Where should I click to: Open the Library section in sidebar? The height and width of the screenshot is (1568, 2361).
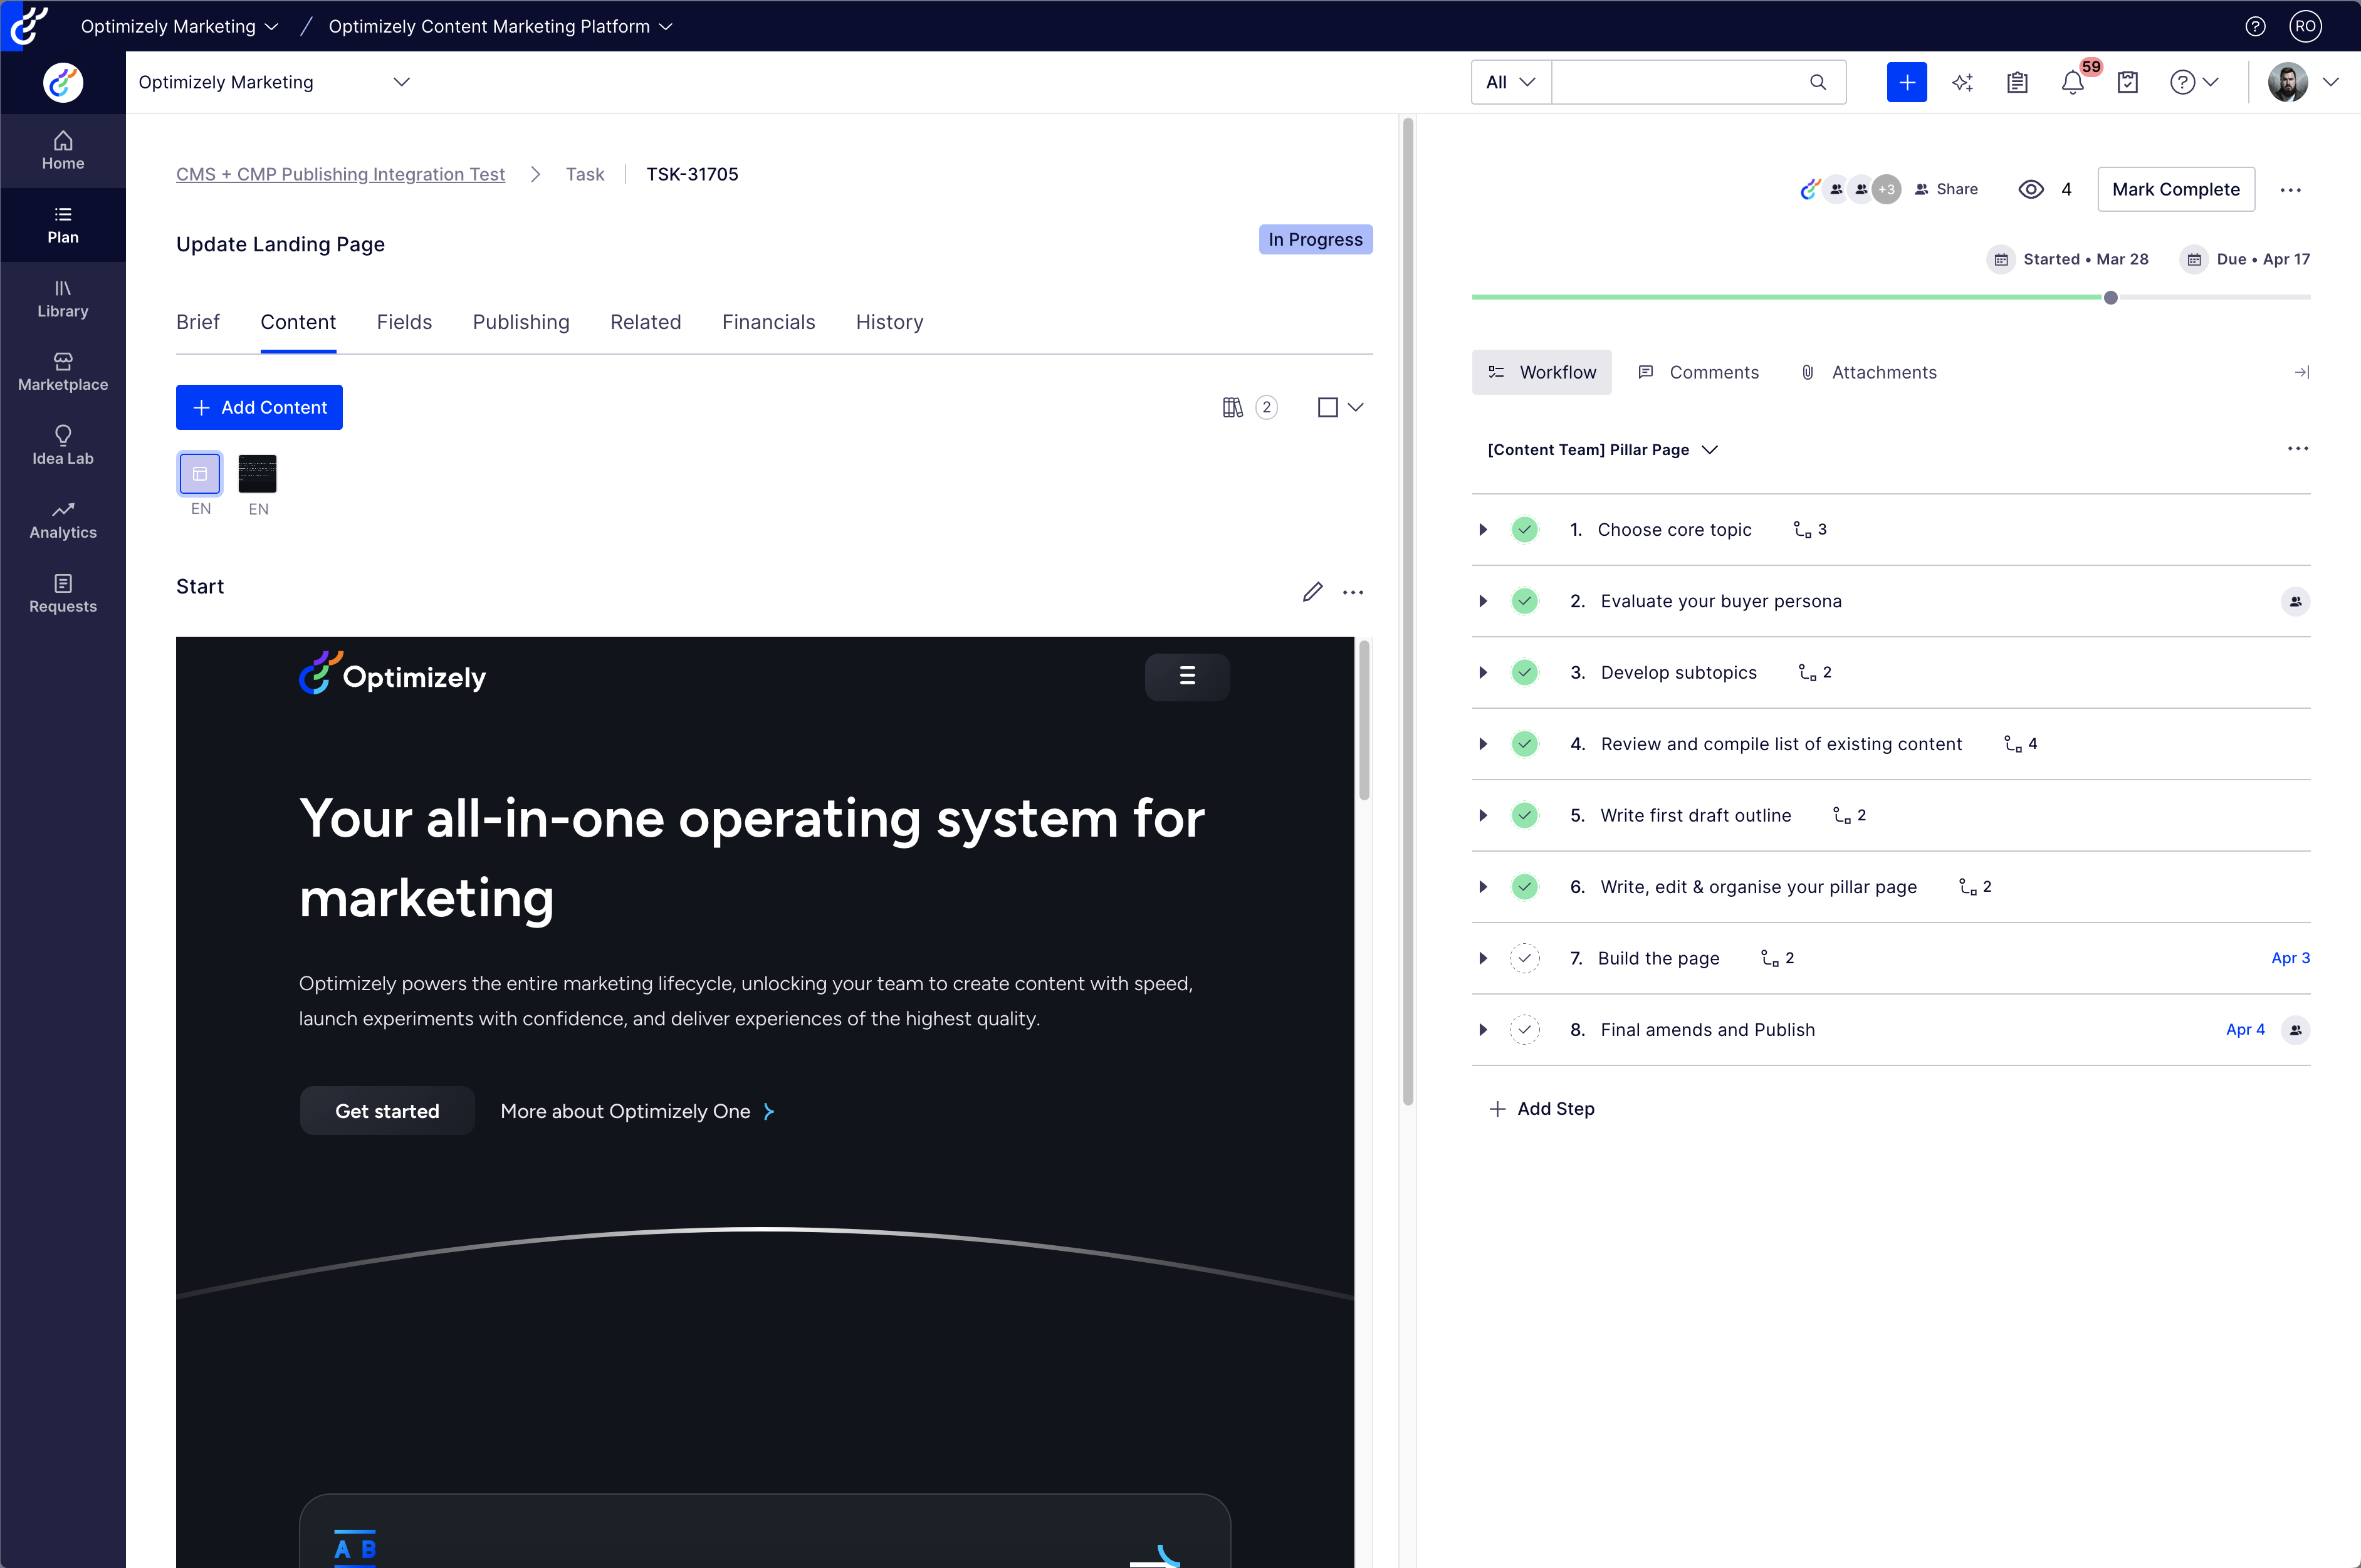coord(63,299)
